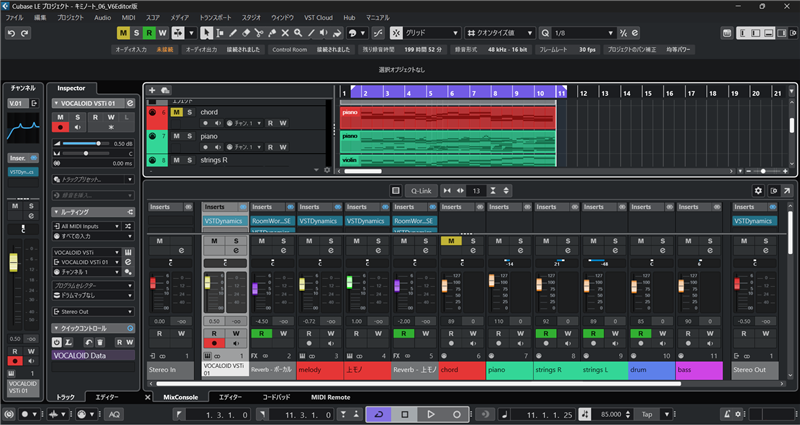The height and width of the screenshot is (425, 800).
Task: Switch to the コードパッド tab
Action: (x=276, y=397)
